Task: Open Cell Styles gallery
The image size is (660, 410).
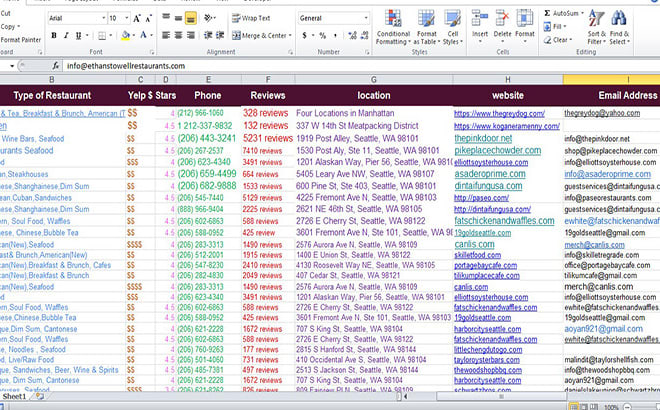Action: (x=452, y=27)
